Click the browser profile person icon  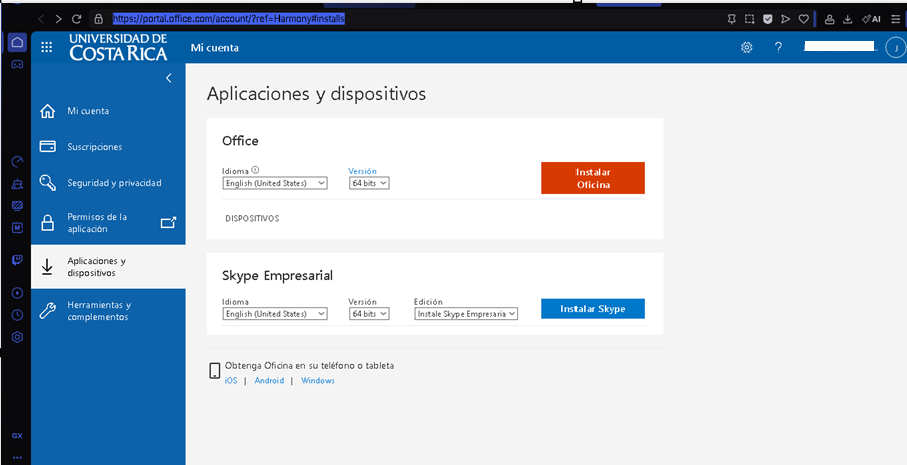[829, 19]
